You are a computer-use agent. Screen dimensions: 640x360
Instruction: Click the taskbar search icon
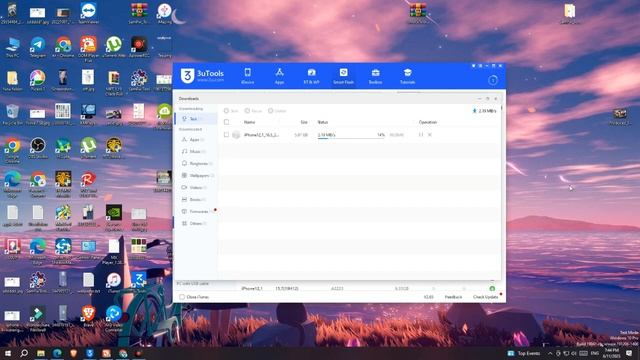click(x=24, y=353)
